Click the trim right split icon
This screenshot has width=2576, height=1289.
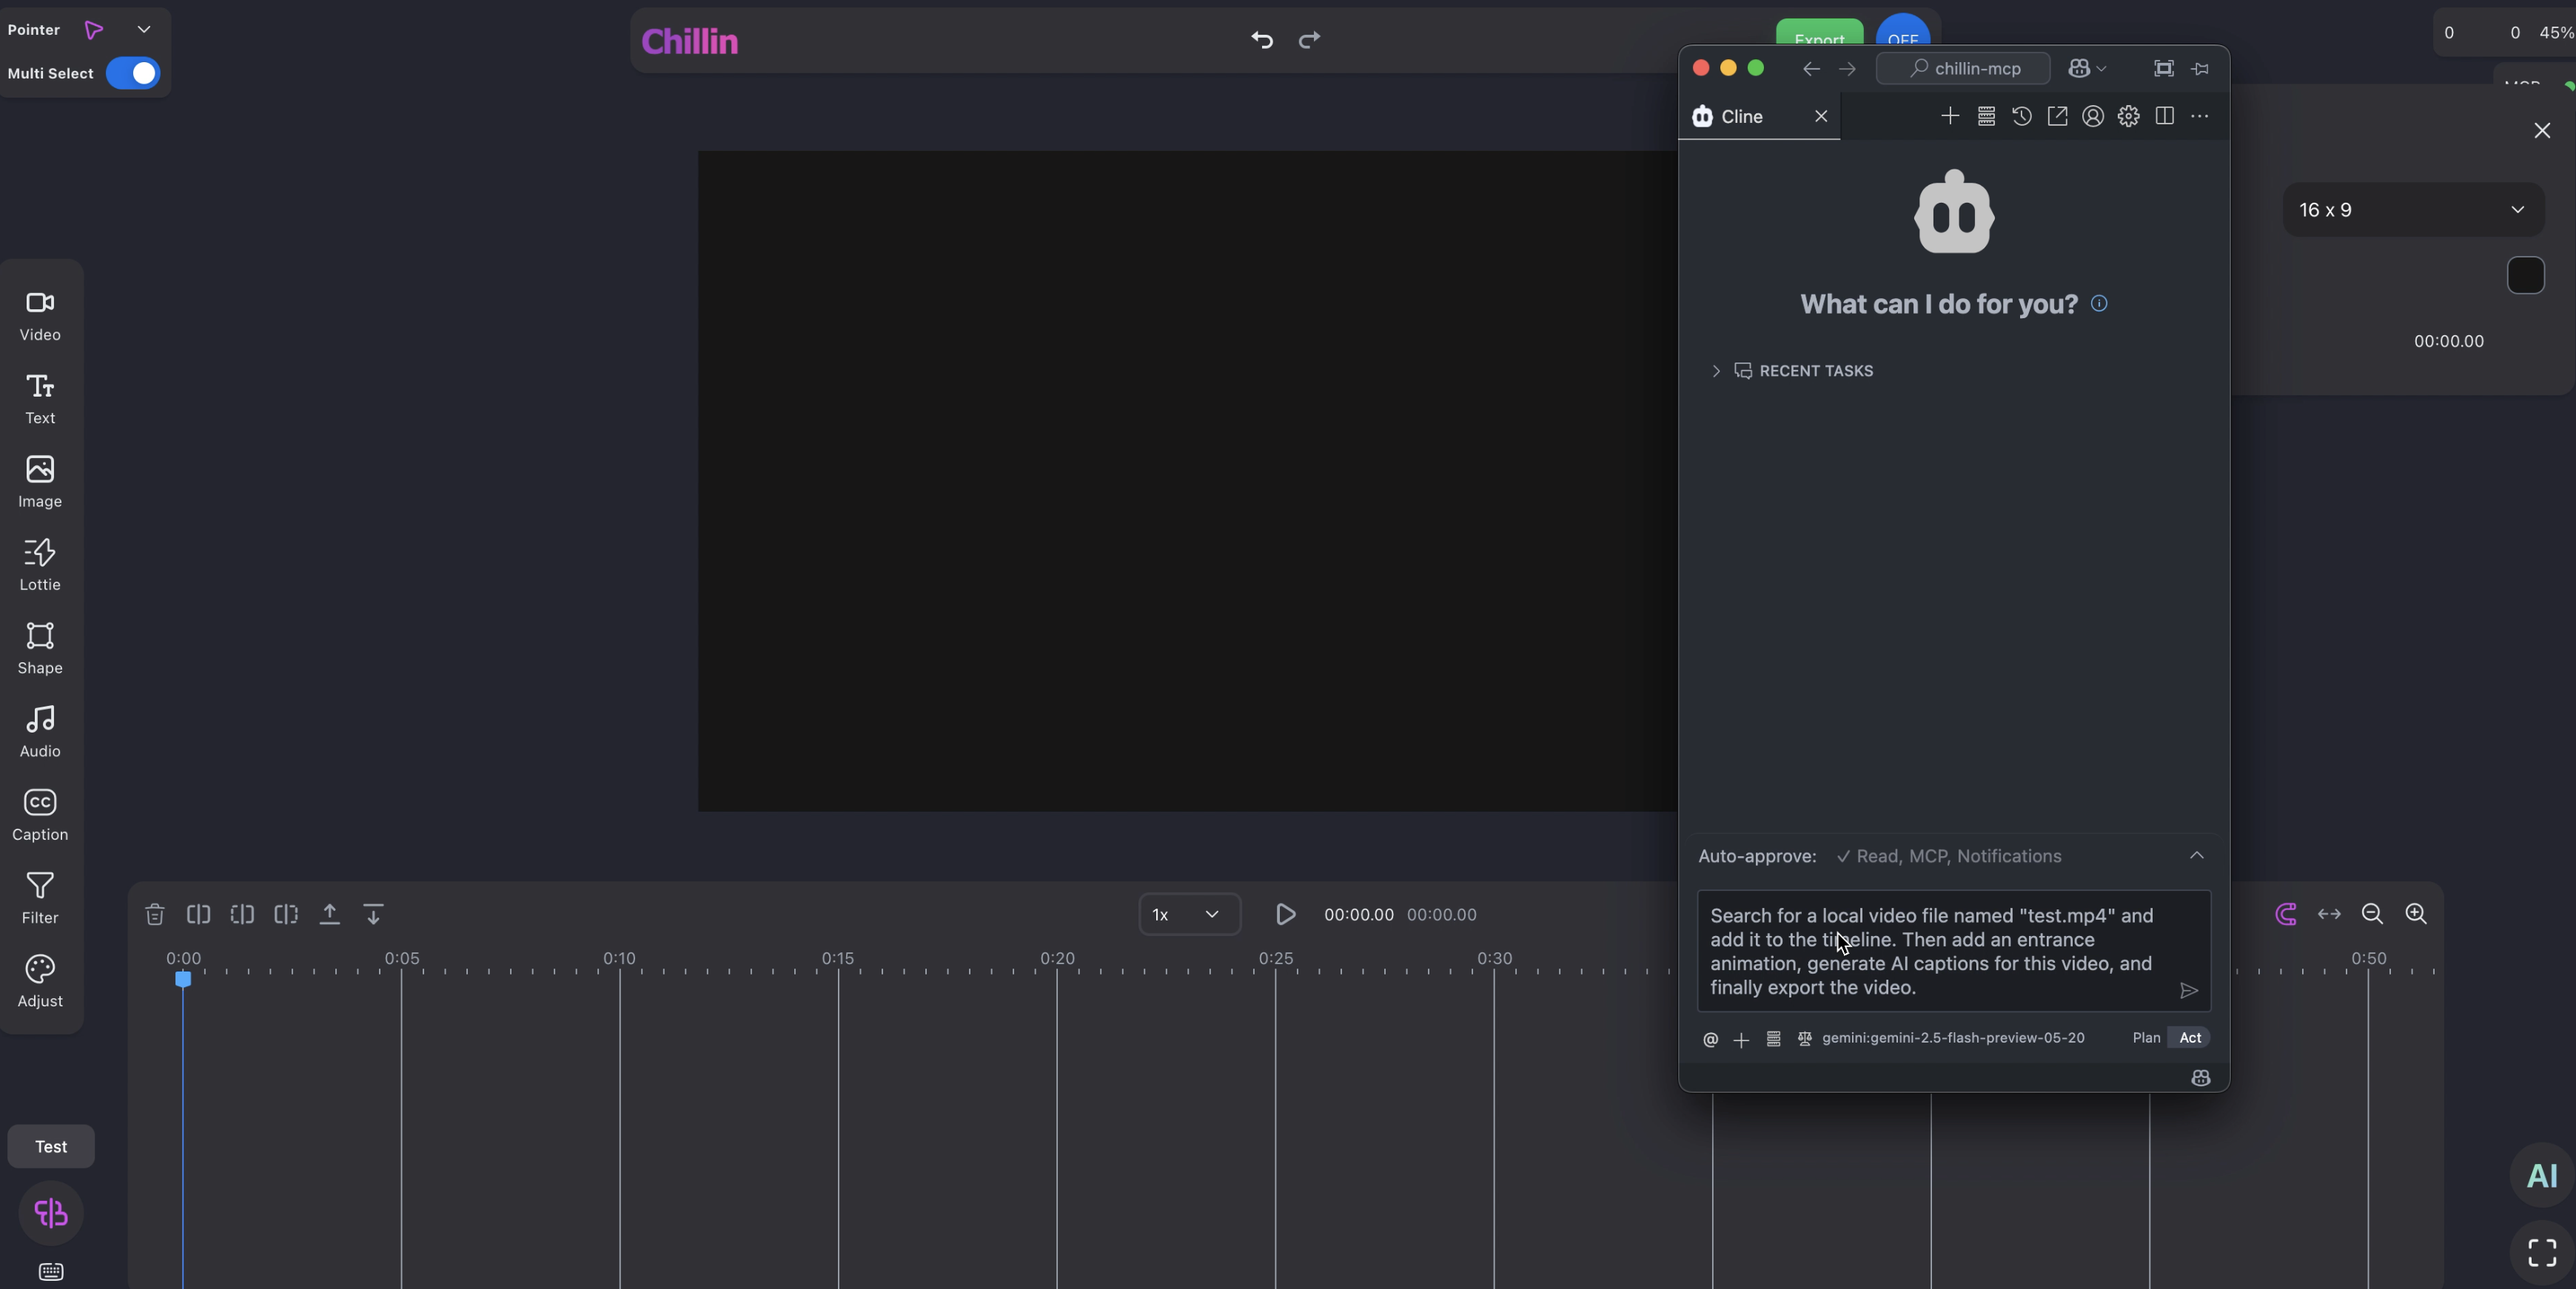(x=286, y=914)
